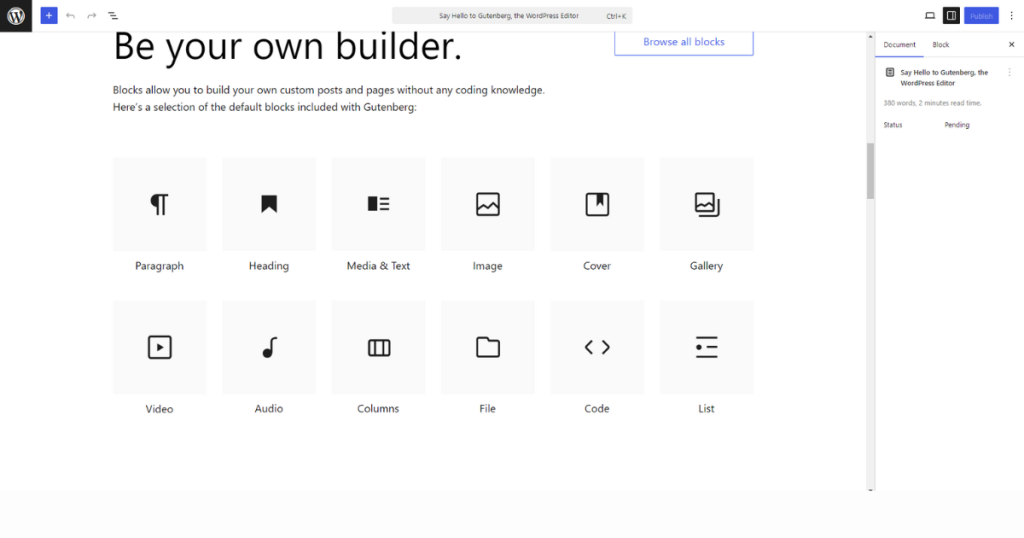Open the top bar Options menu
The height and width of the screenshot is (538, 1024).
pos(1012,16)
